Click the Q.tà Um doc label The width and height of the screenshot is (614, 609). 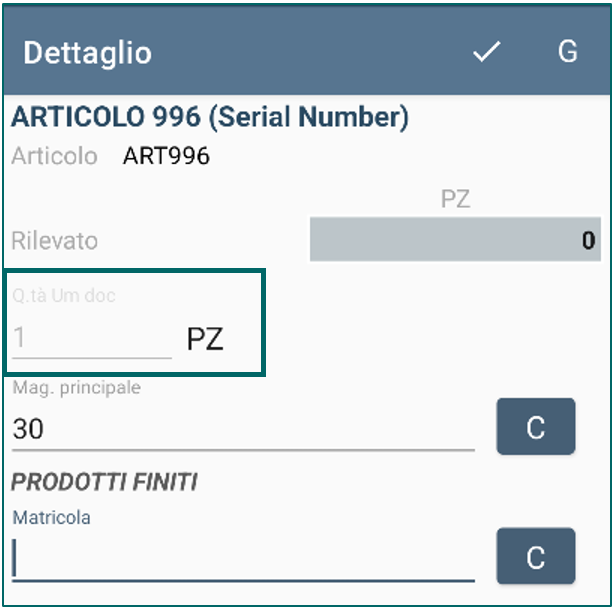(x=64, y=296)
